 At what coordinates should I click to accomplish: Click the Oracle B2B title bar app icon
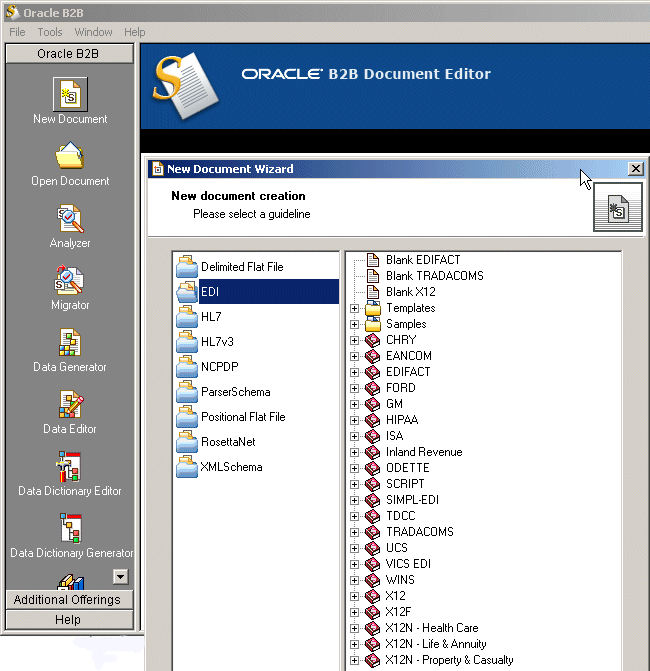[x=12, y=12]
